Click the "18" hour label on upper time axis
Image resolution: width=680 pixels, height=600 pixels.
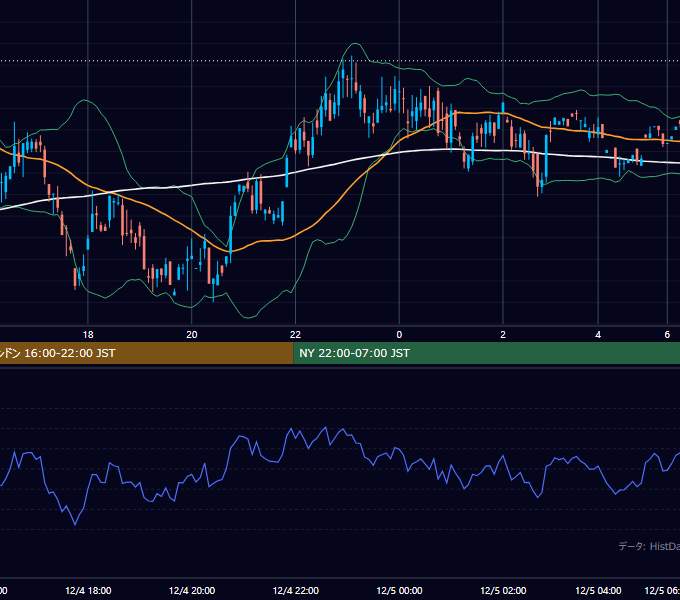88,335
